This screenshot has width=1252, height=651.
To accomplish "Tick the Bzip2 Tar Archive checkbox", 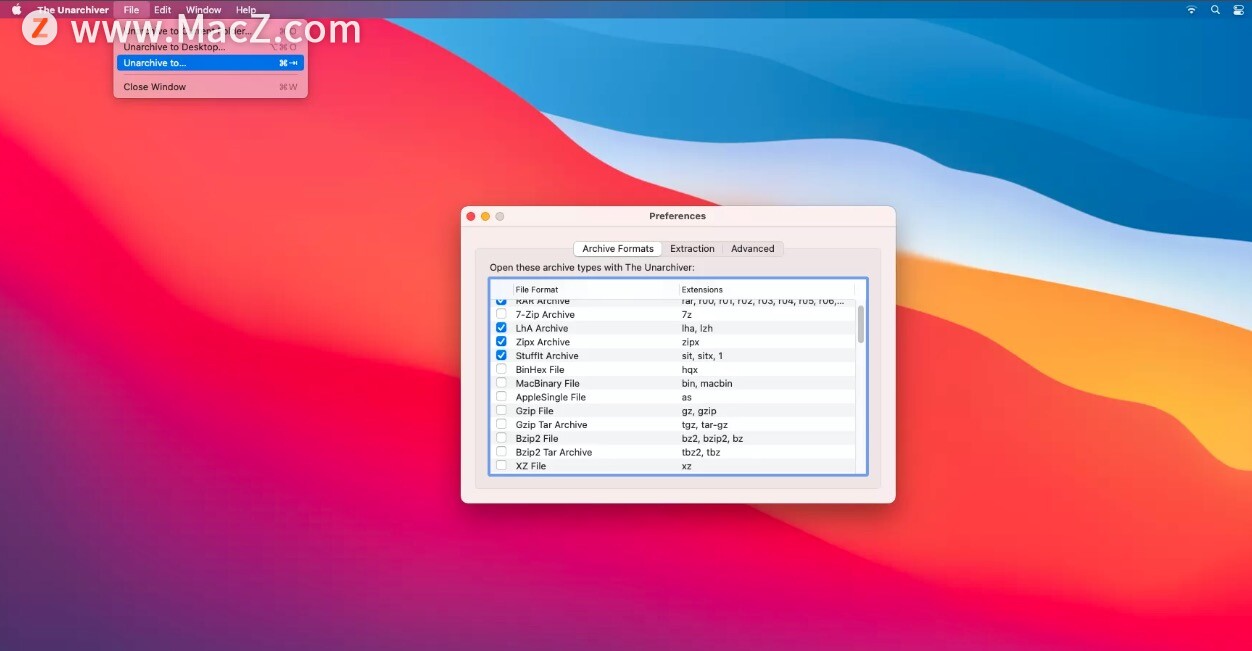I will coord(501,453).
